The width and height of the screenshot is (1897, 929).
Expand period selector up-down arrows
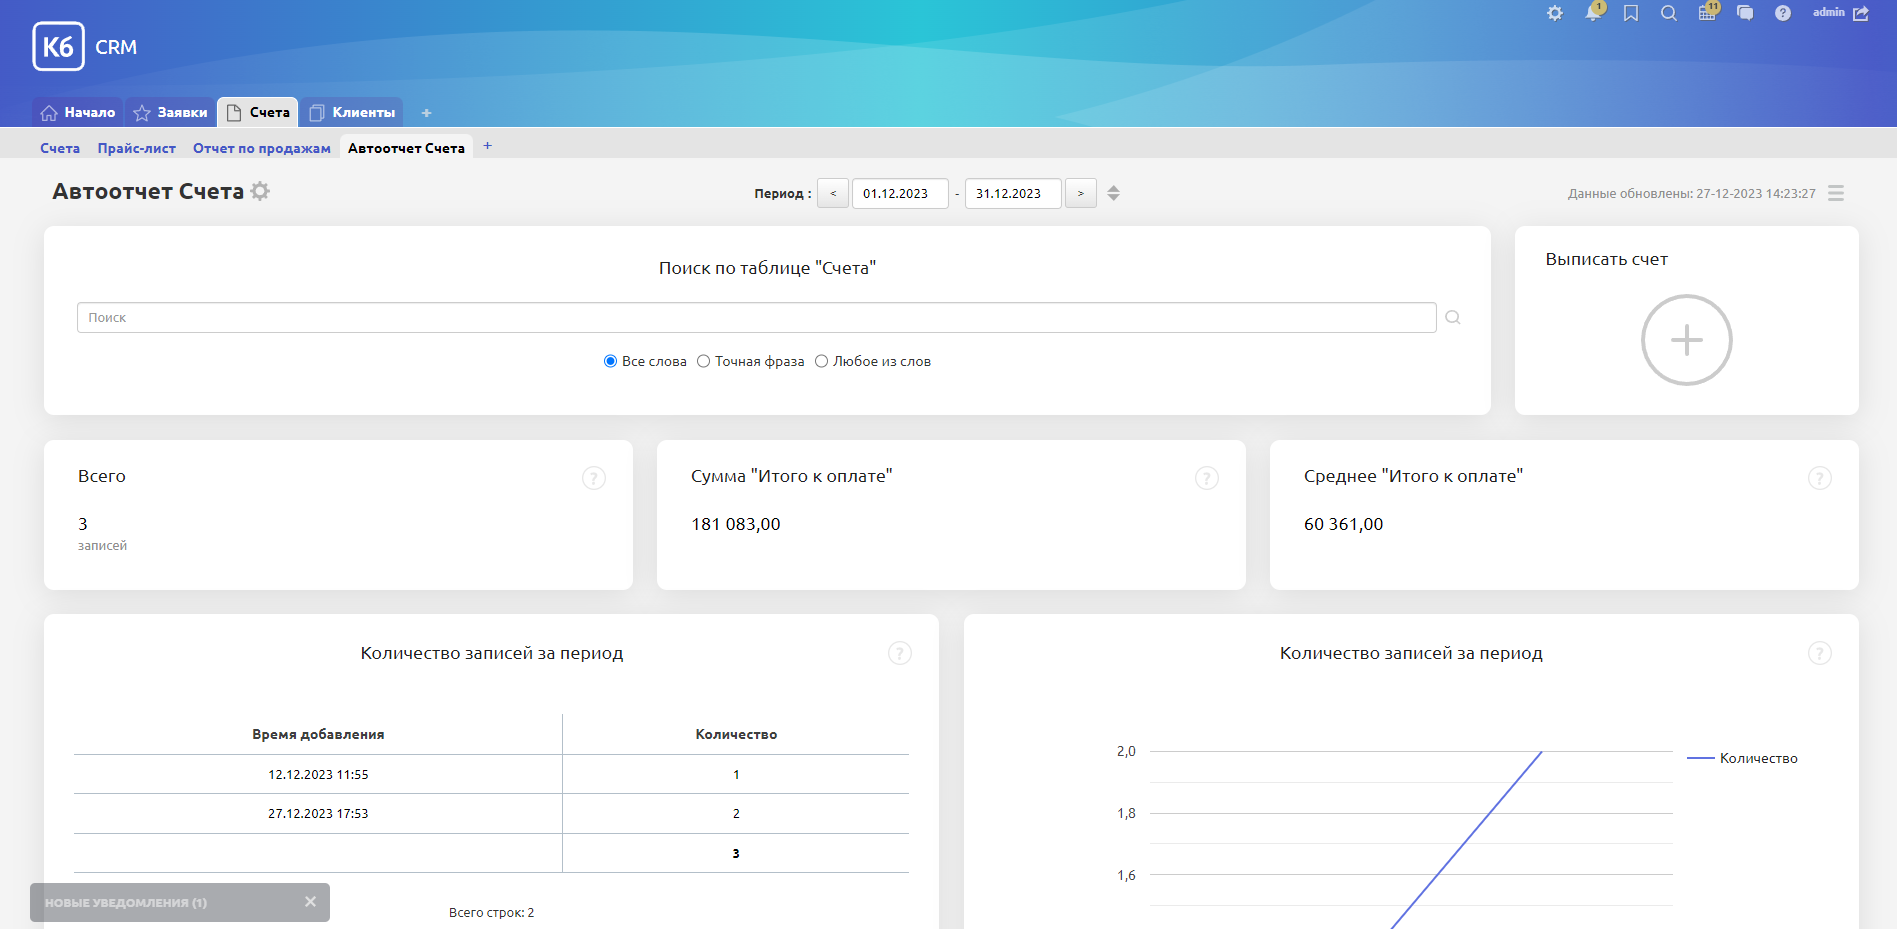click(1113, 193)
